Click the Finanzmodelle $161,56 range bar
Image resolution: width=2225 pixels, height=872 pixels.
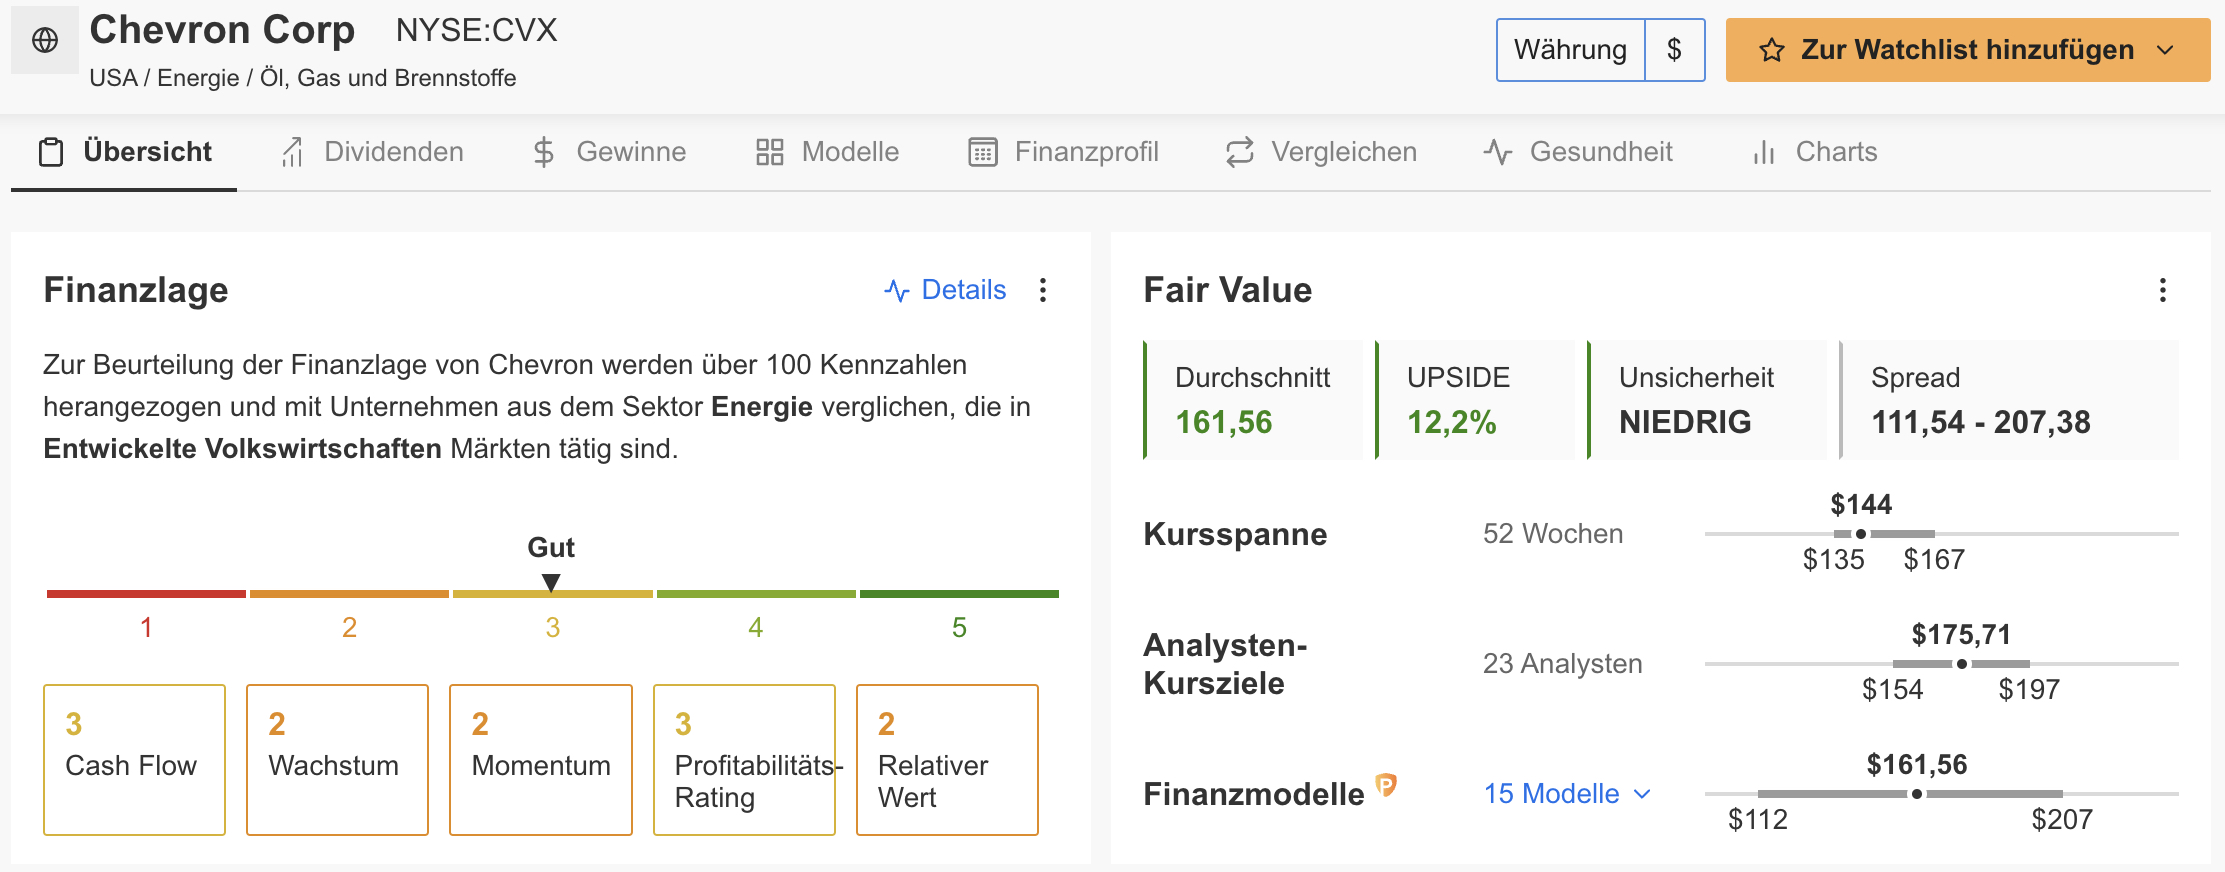pos(1941,794)
